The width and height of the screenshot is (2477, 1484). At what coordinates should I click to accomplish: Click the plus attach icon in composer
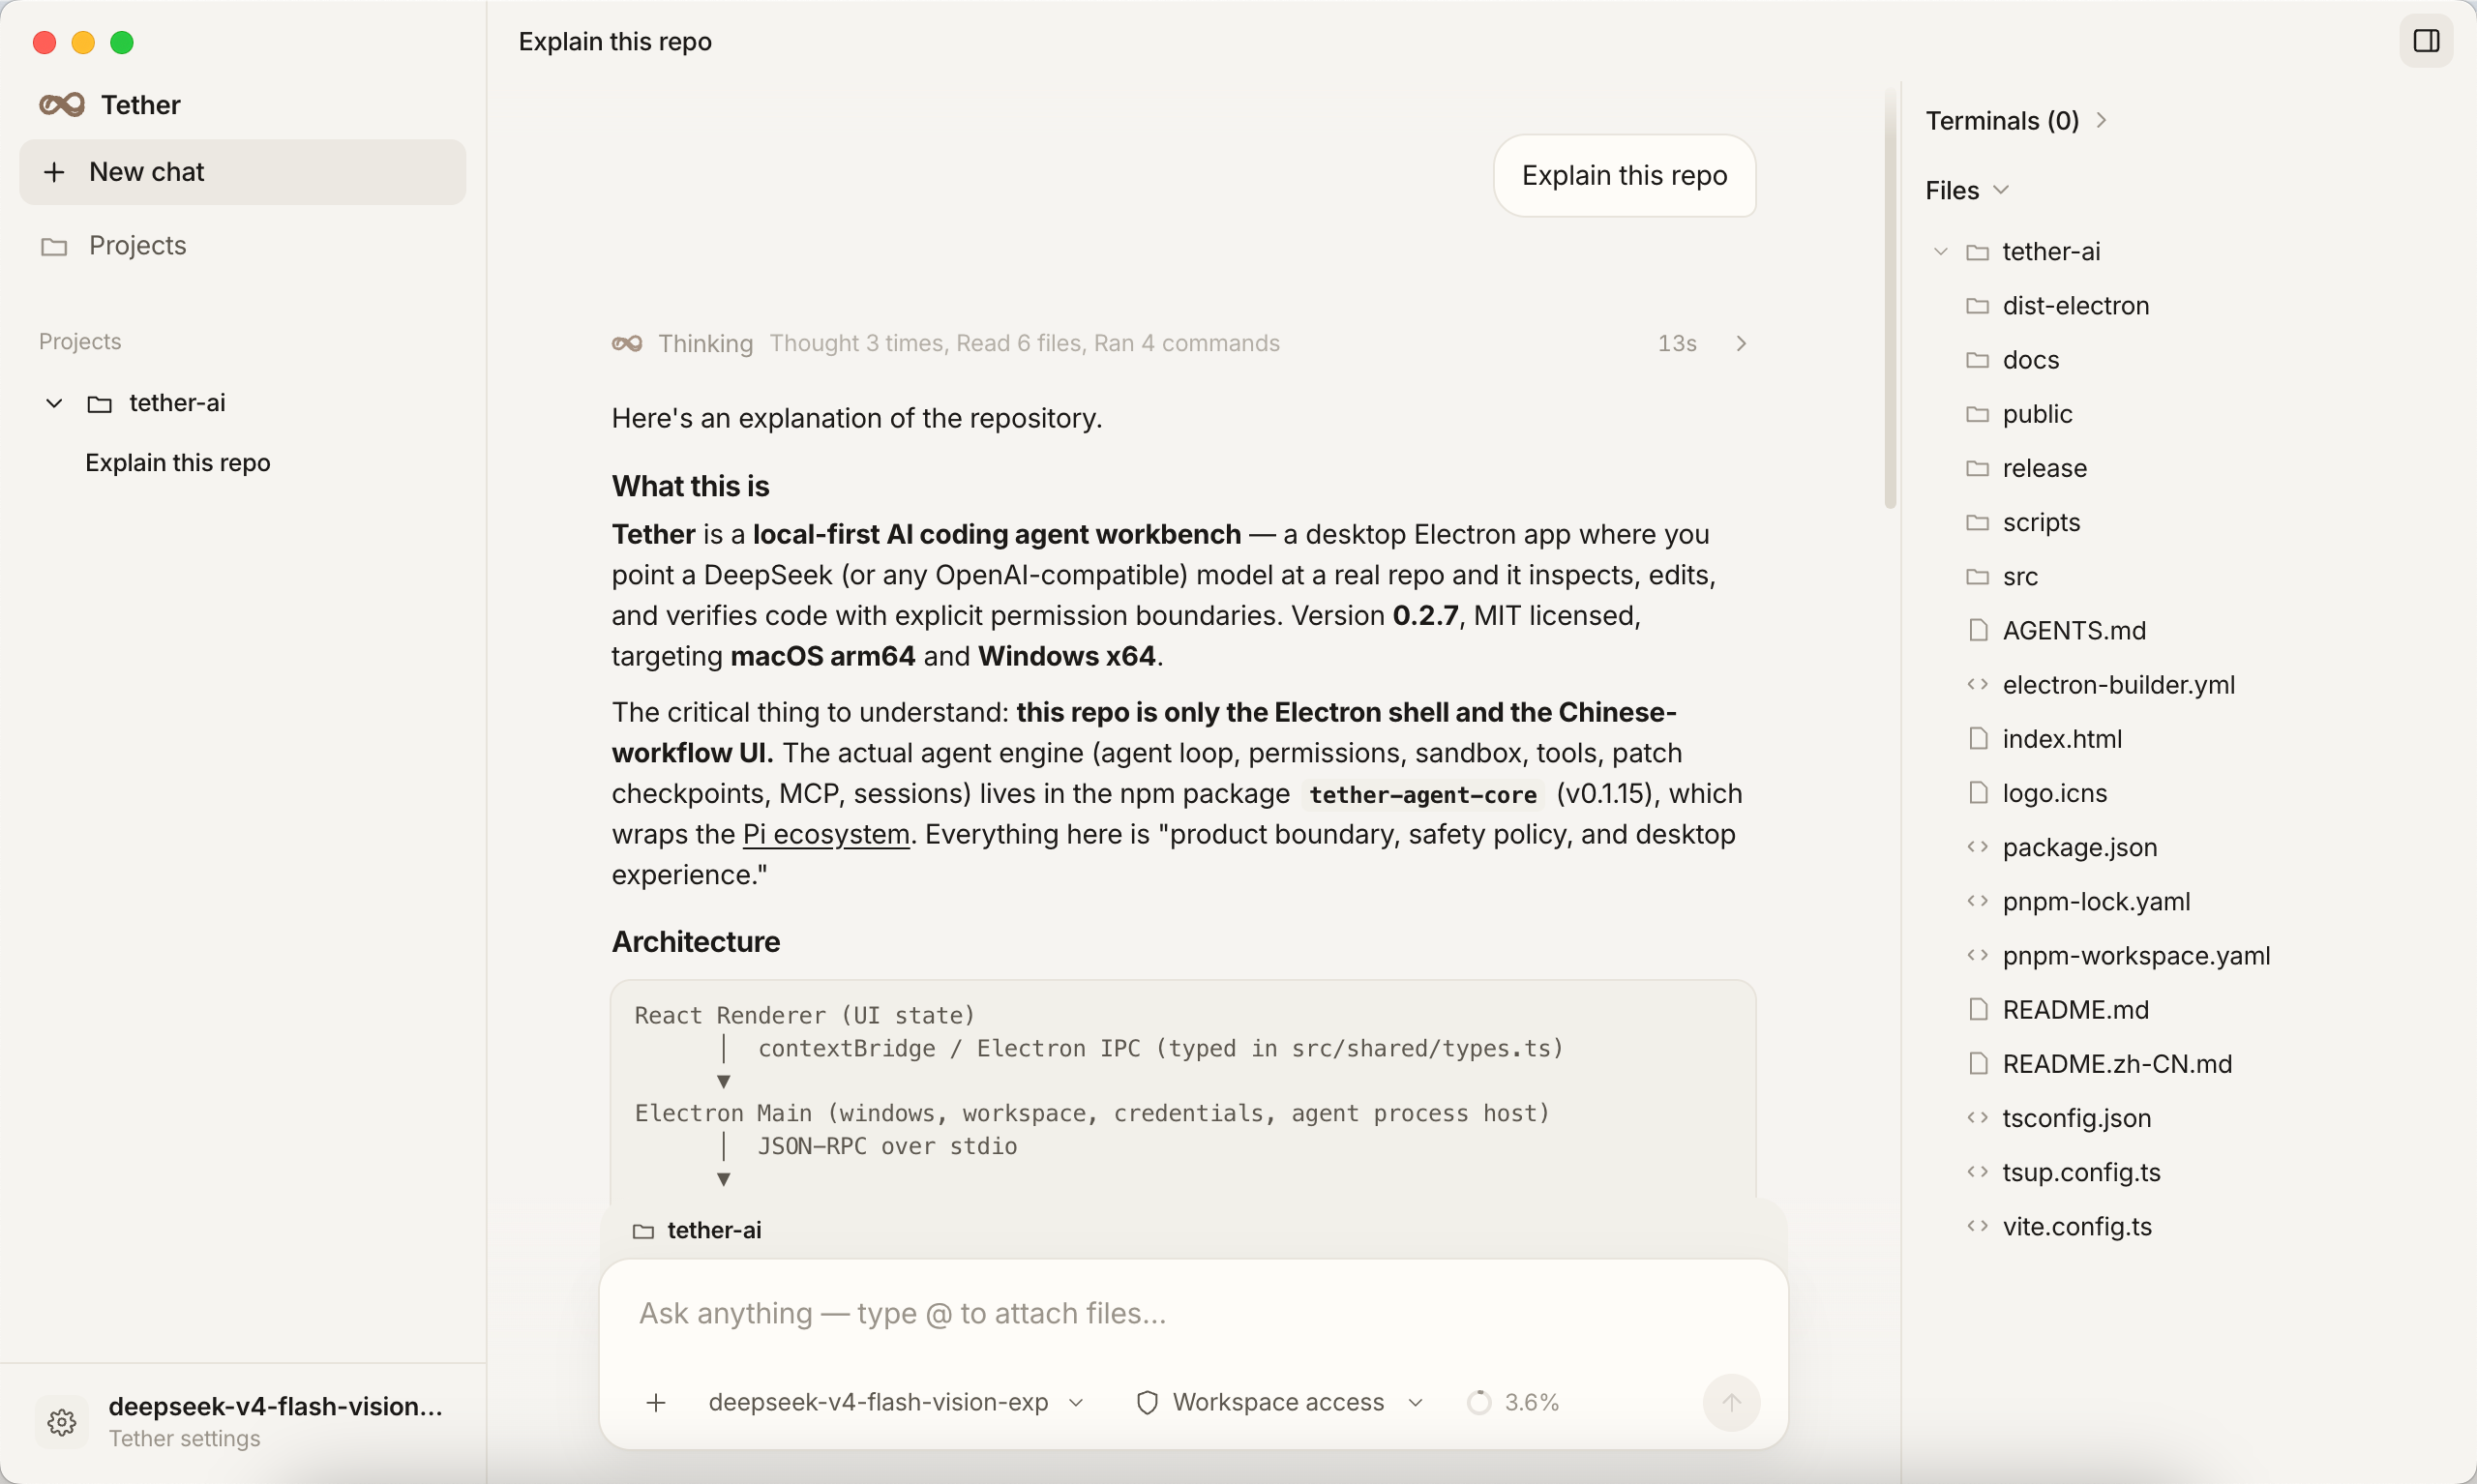pos(656,1402)
